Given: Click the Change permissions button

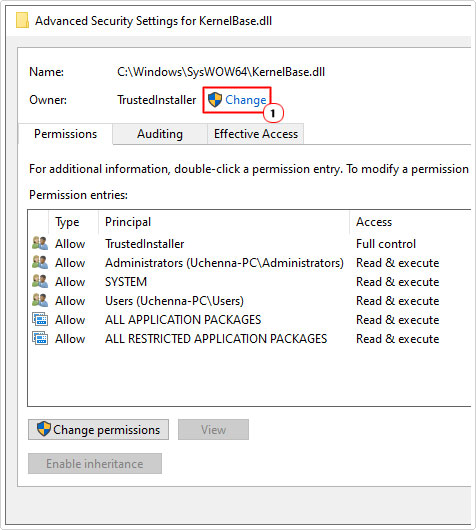Looking at the screenshot, I should tap(98, 430).
